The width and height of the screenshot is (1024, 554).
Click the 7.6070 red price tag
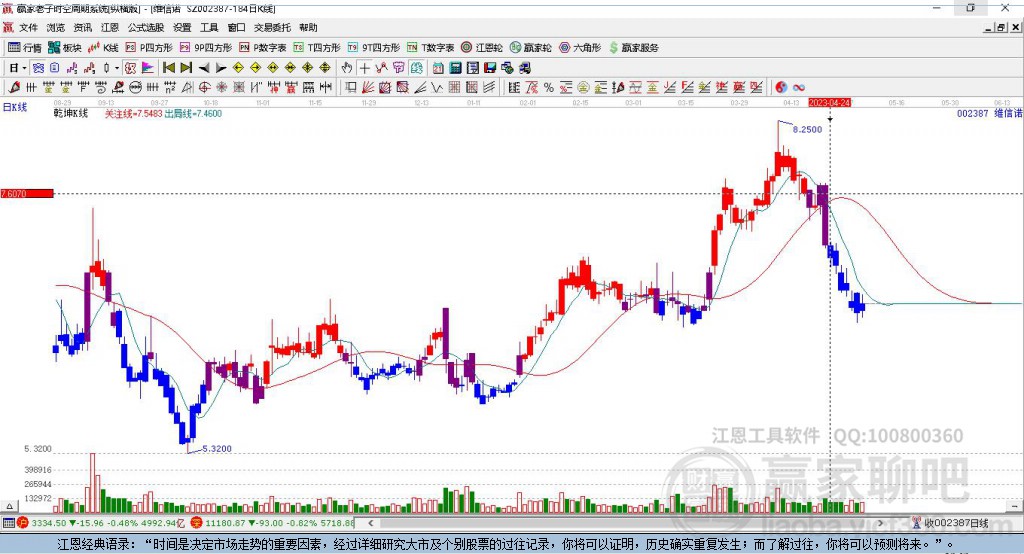click(x=27, y=193)
